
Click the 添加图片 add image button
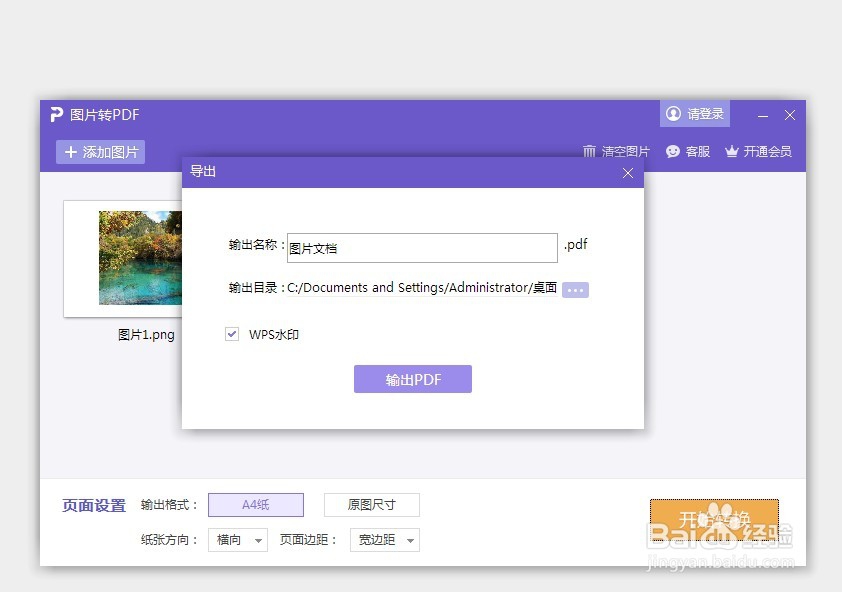(x=100, y=152)
